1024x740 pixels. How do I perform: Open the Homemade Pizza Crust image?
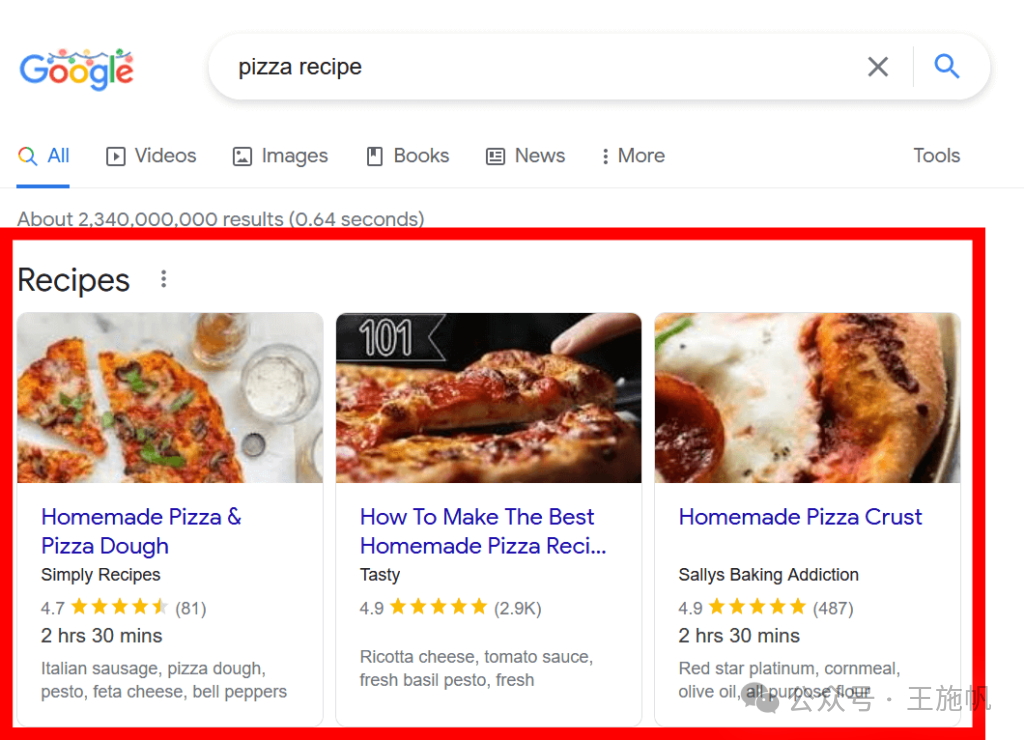pyautogui.click(x=807, y=398)
